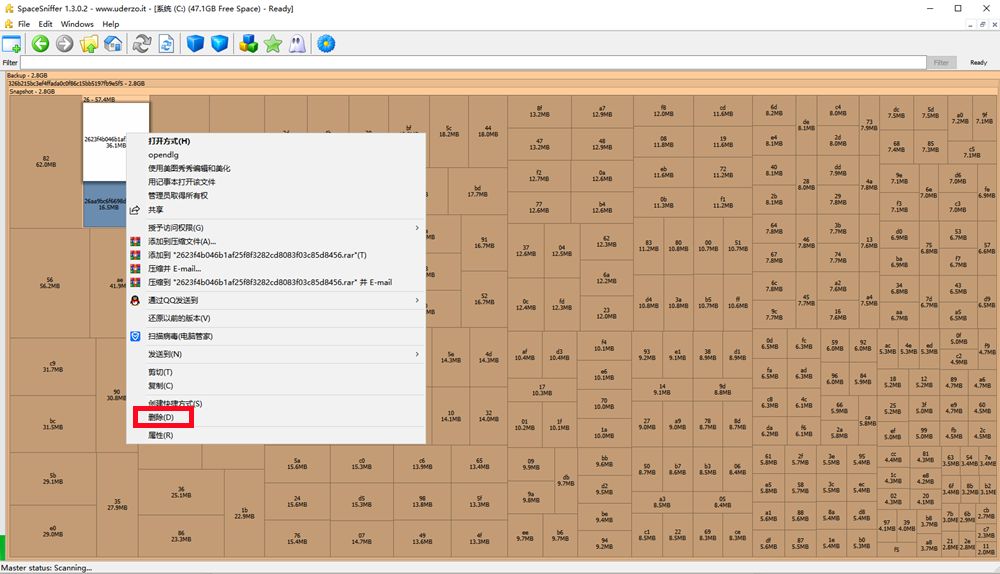The height and width of the screenshot is (574, 1000).
Task: Go back using the green arrow
Action: 40,44
